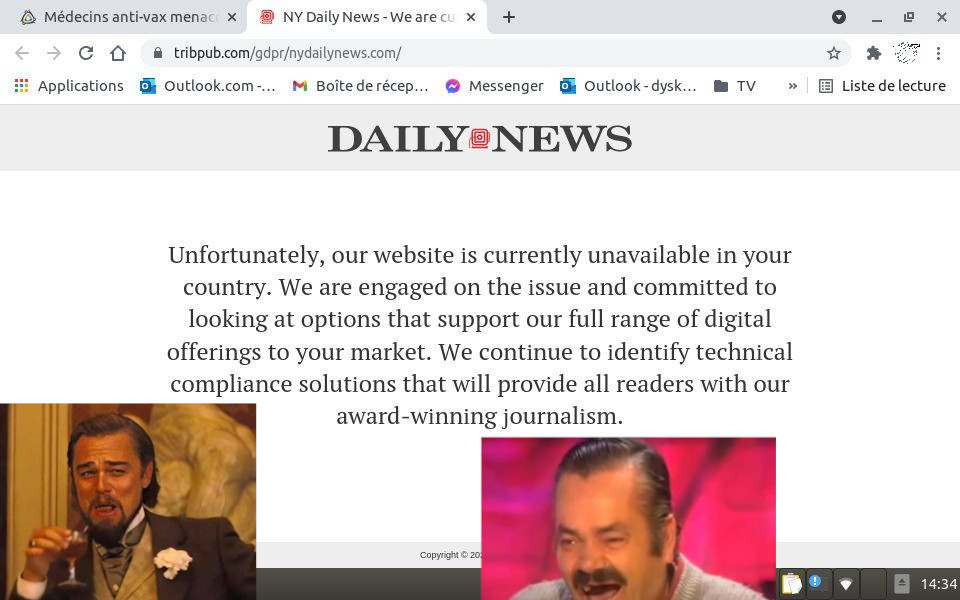960x600 pixels.
Task: Open a new tab with the plus button
Action: click(509, 17)
